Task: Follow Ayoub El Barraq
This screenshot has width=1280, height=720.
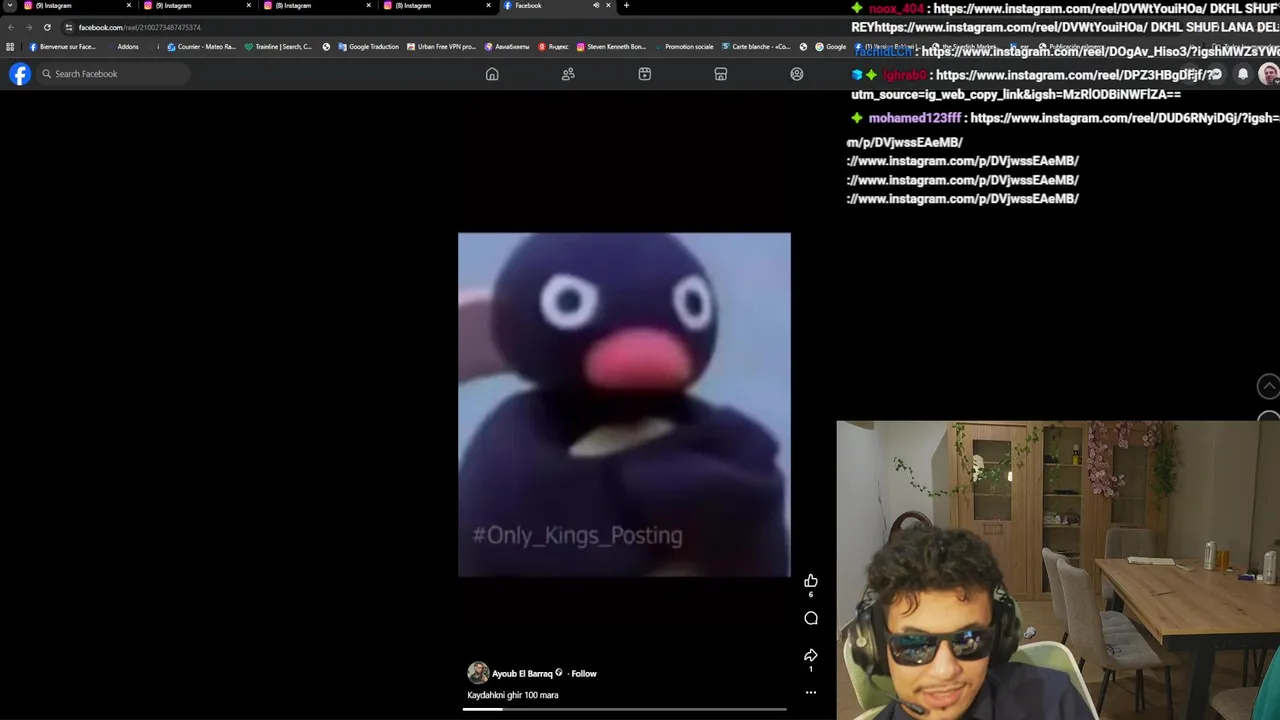Action: tap(584, 674)
